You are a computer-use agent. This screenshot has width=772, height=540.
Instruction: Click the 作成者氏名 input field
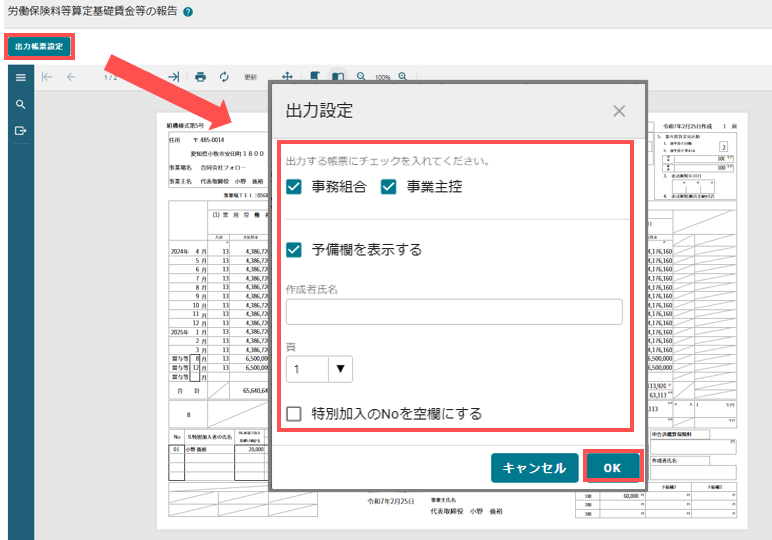pos(454,312)
